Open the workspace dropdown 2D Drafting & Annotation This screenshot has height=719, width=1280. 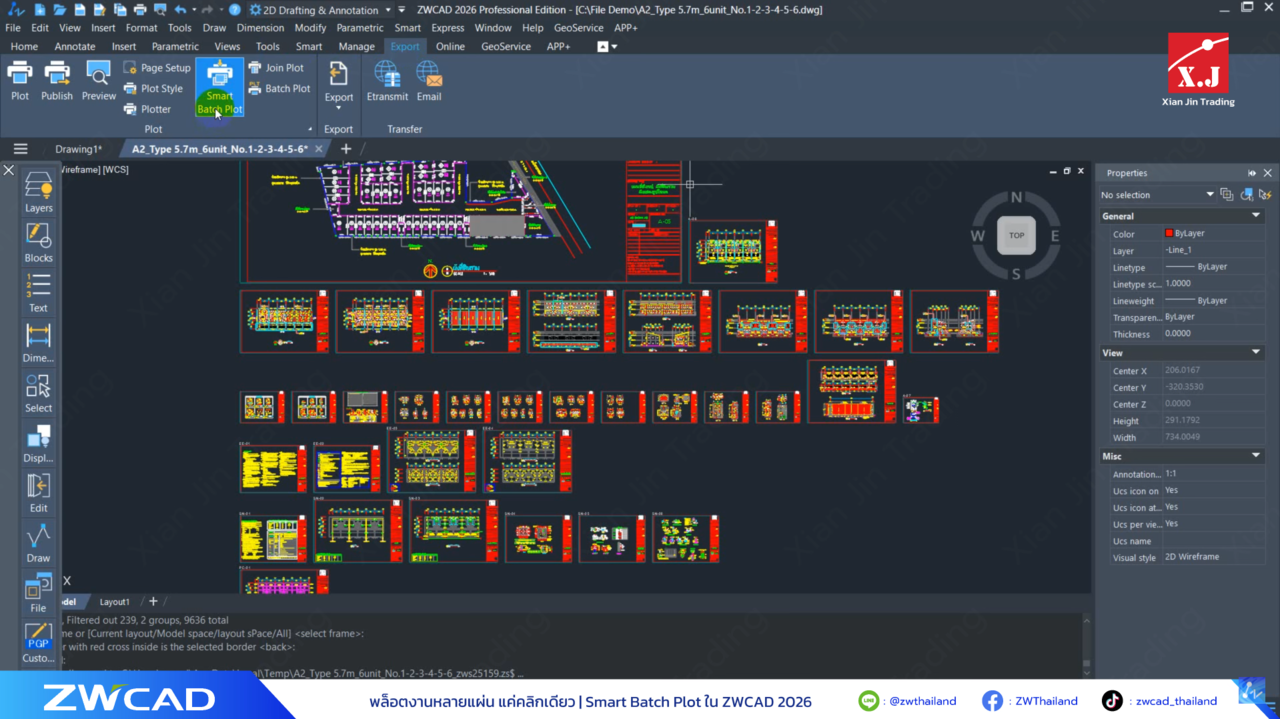click(x=320, y=10)
